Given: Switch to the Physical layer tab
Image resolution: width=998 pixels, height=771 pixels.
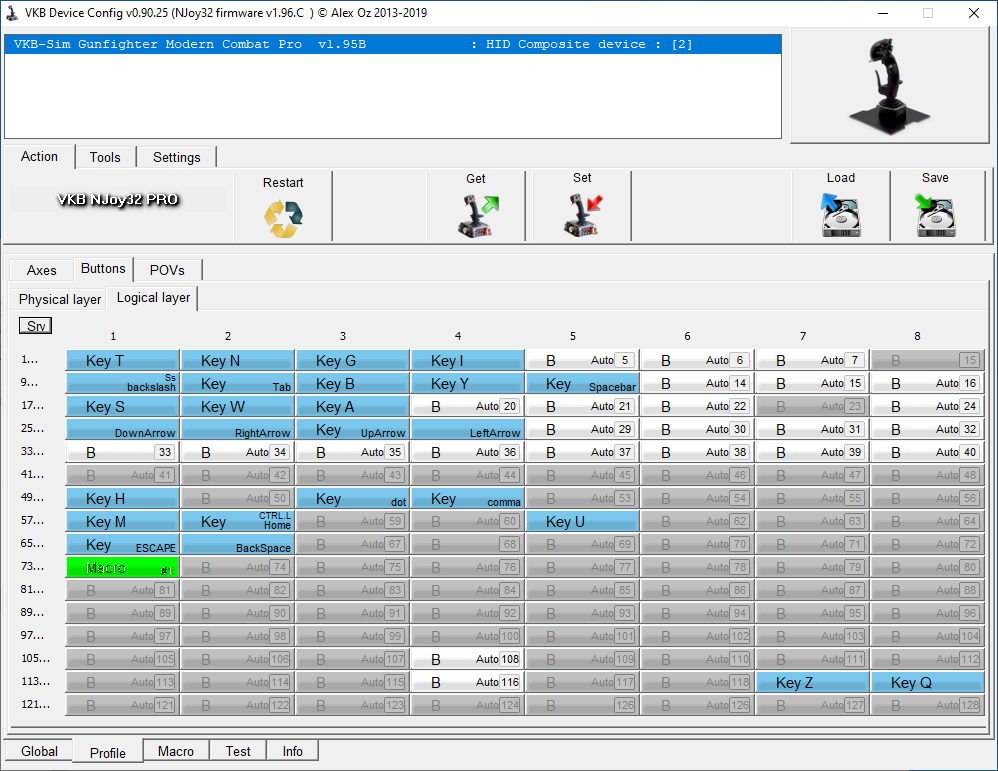Looking at the screenshot, I should pyautogui.click(x=59, y=299).
